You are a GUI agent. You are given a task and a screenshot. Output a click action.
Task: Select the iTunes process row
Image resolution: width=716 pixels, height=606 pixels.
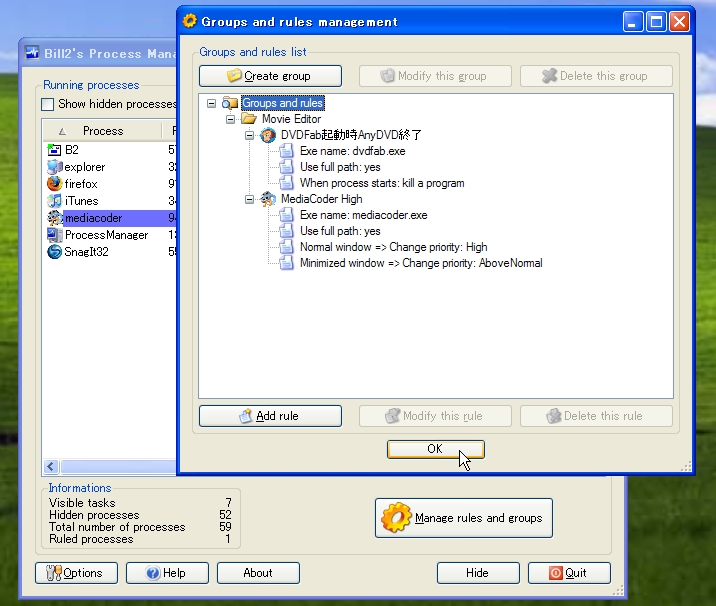click(110, 200)
